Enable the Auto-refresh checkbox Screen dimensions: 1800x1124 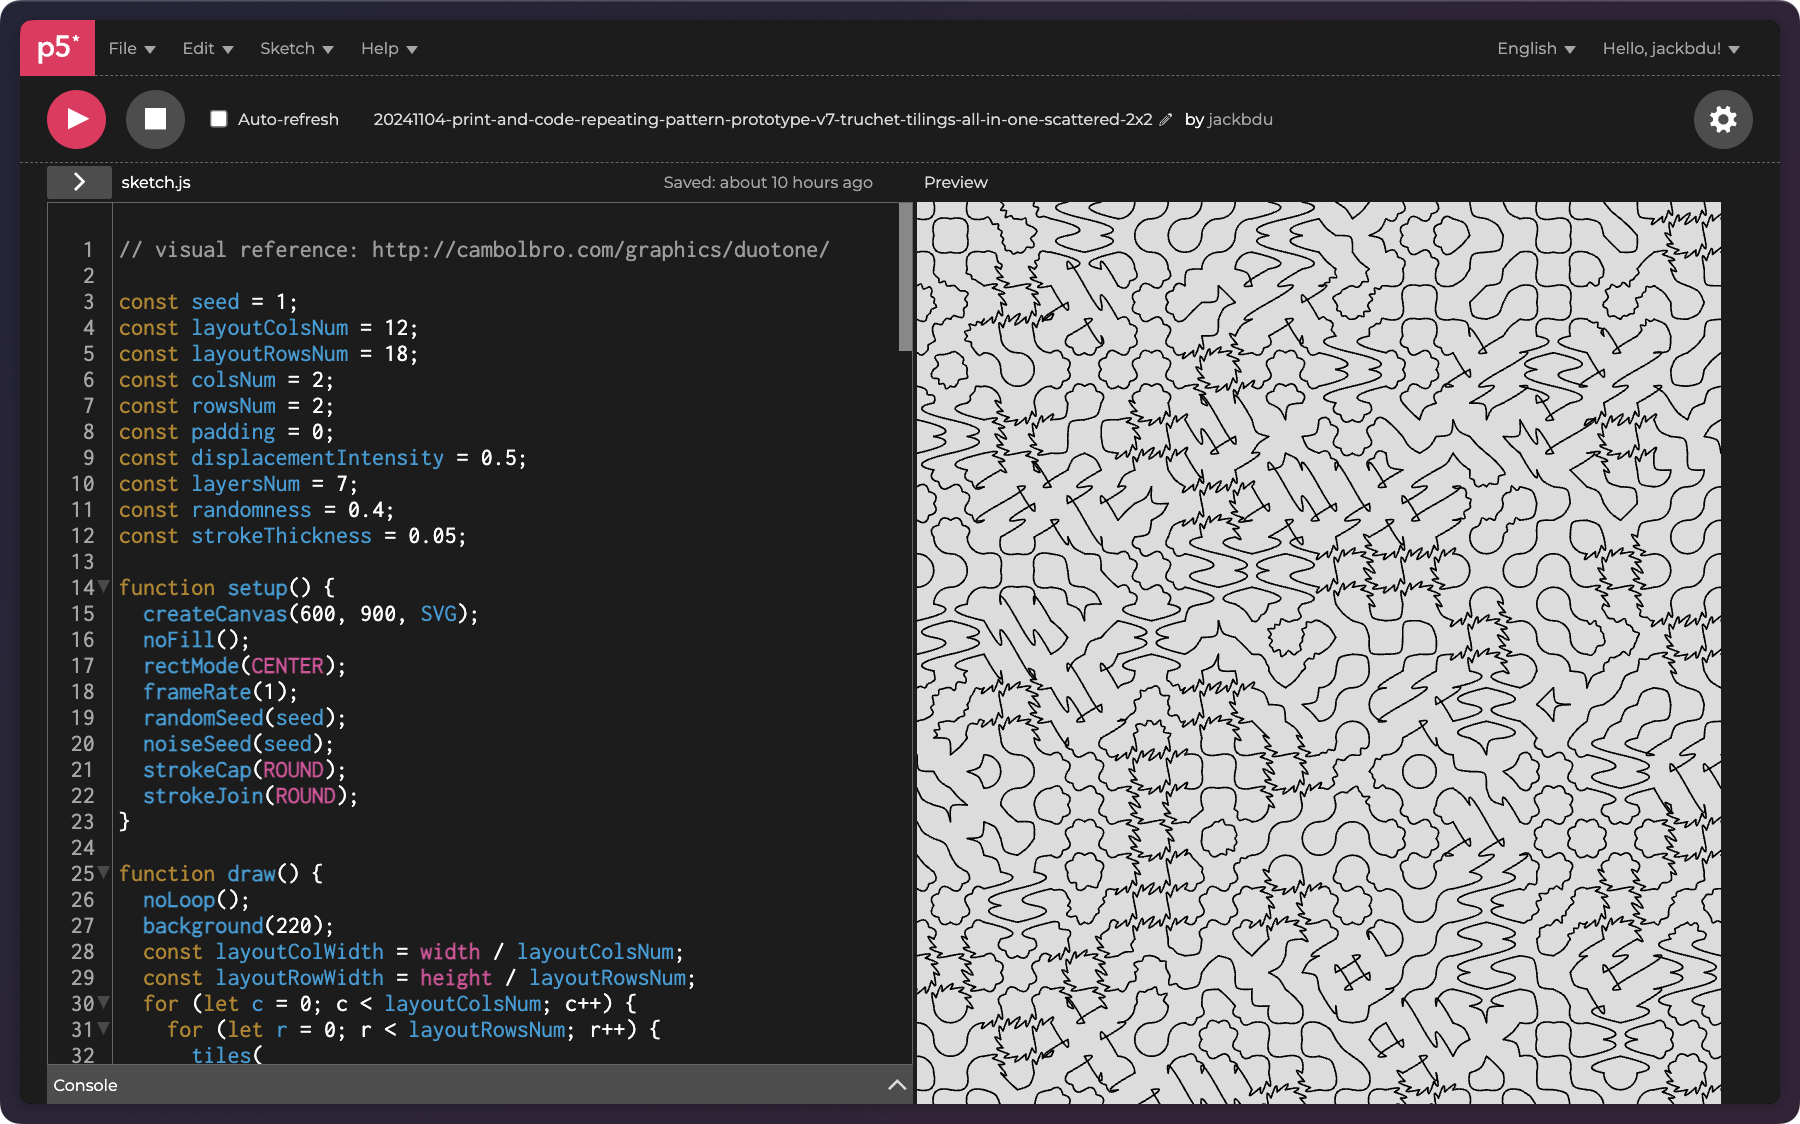click(x=219, y=119)
